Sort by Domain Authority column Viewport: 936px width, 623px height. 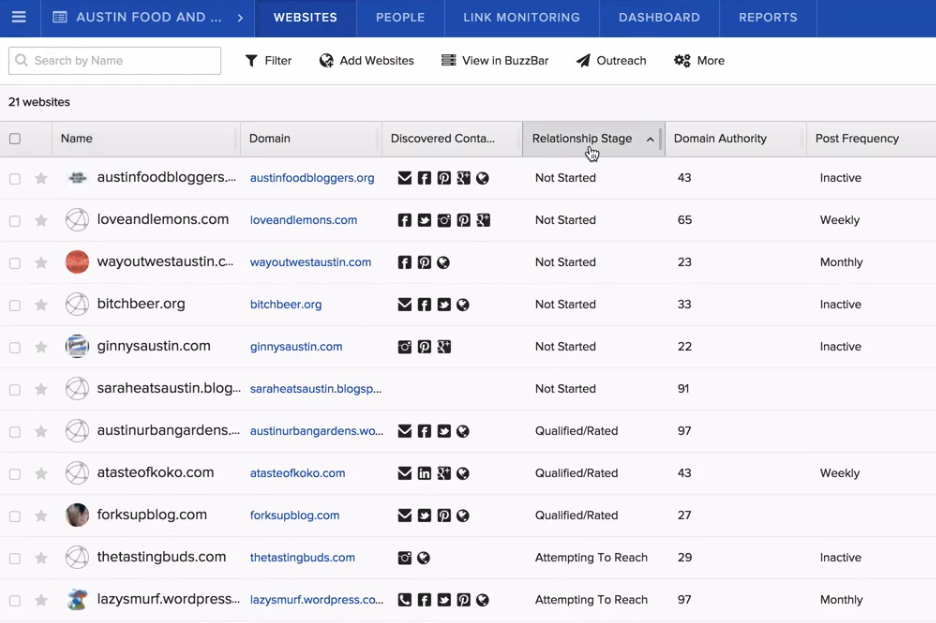point(735,138)
